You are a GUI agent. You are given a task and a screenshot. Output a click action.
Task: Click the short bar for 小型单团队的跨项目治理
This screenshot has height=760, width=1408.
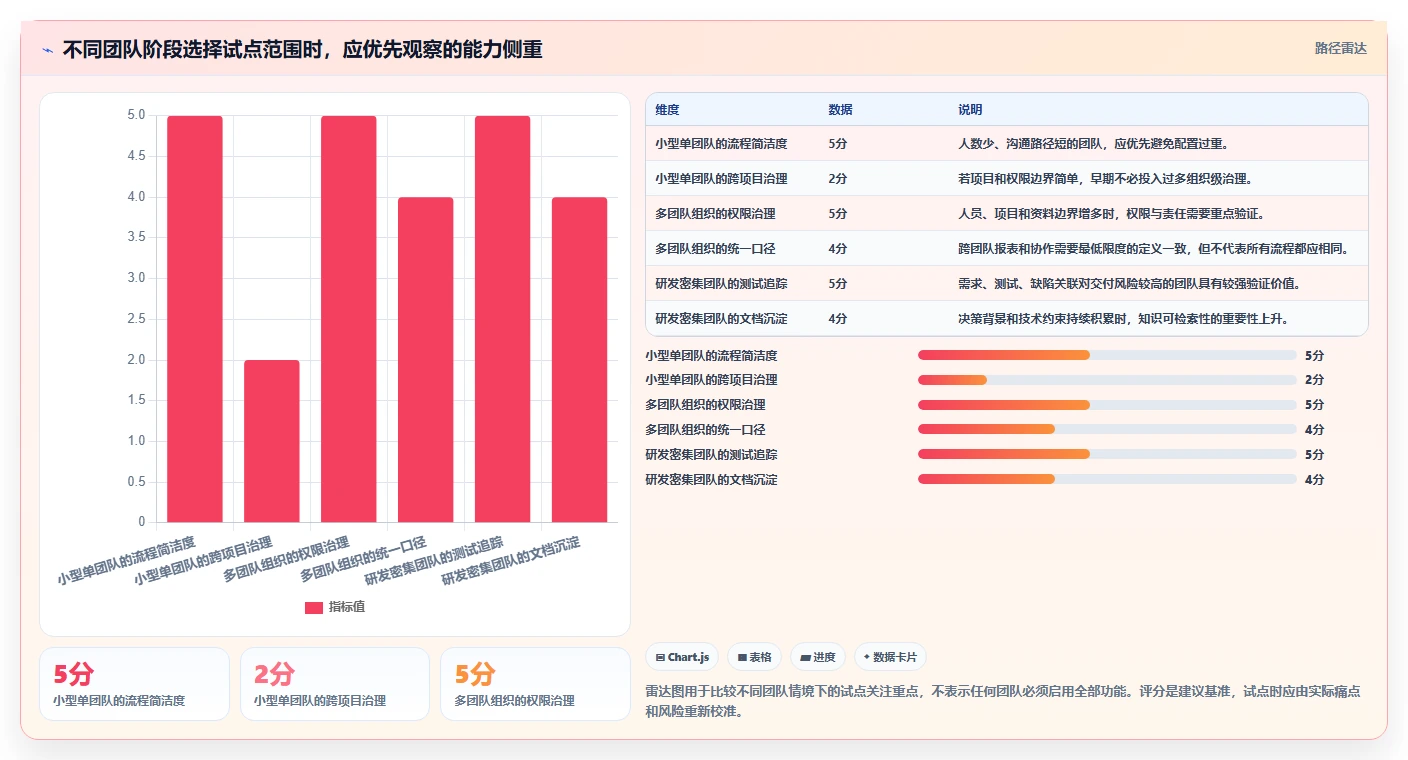tap(272, 441)
